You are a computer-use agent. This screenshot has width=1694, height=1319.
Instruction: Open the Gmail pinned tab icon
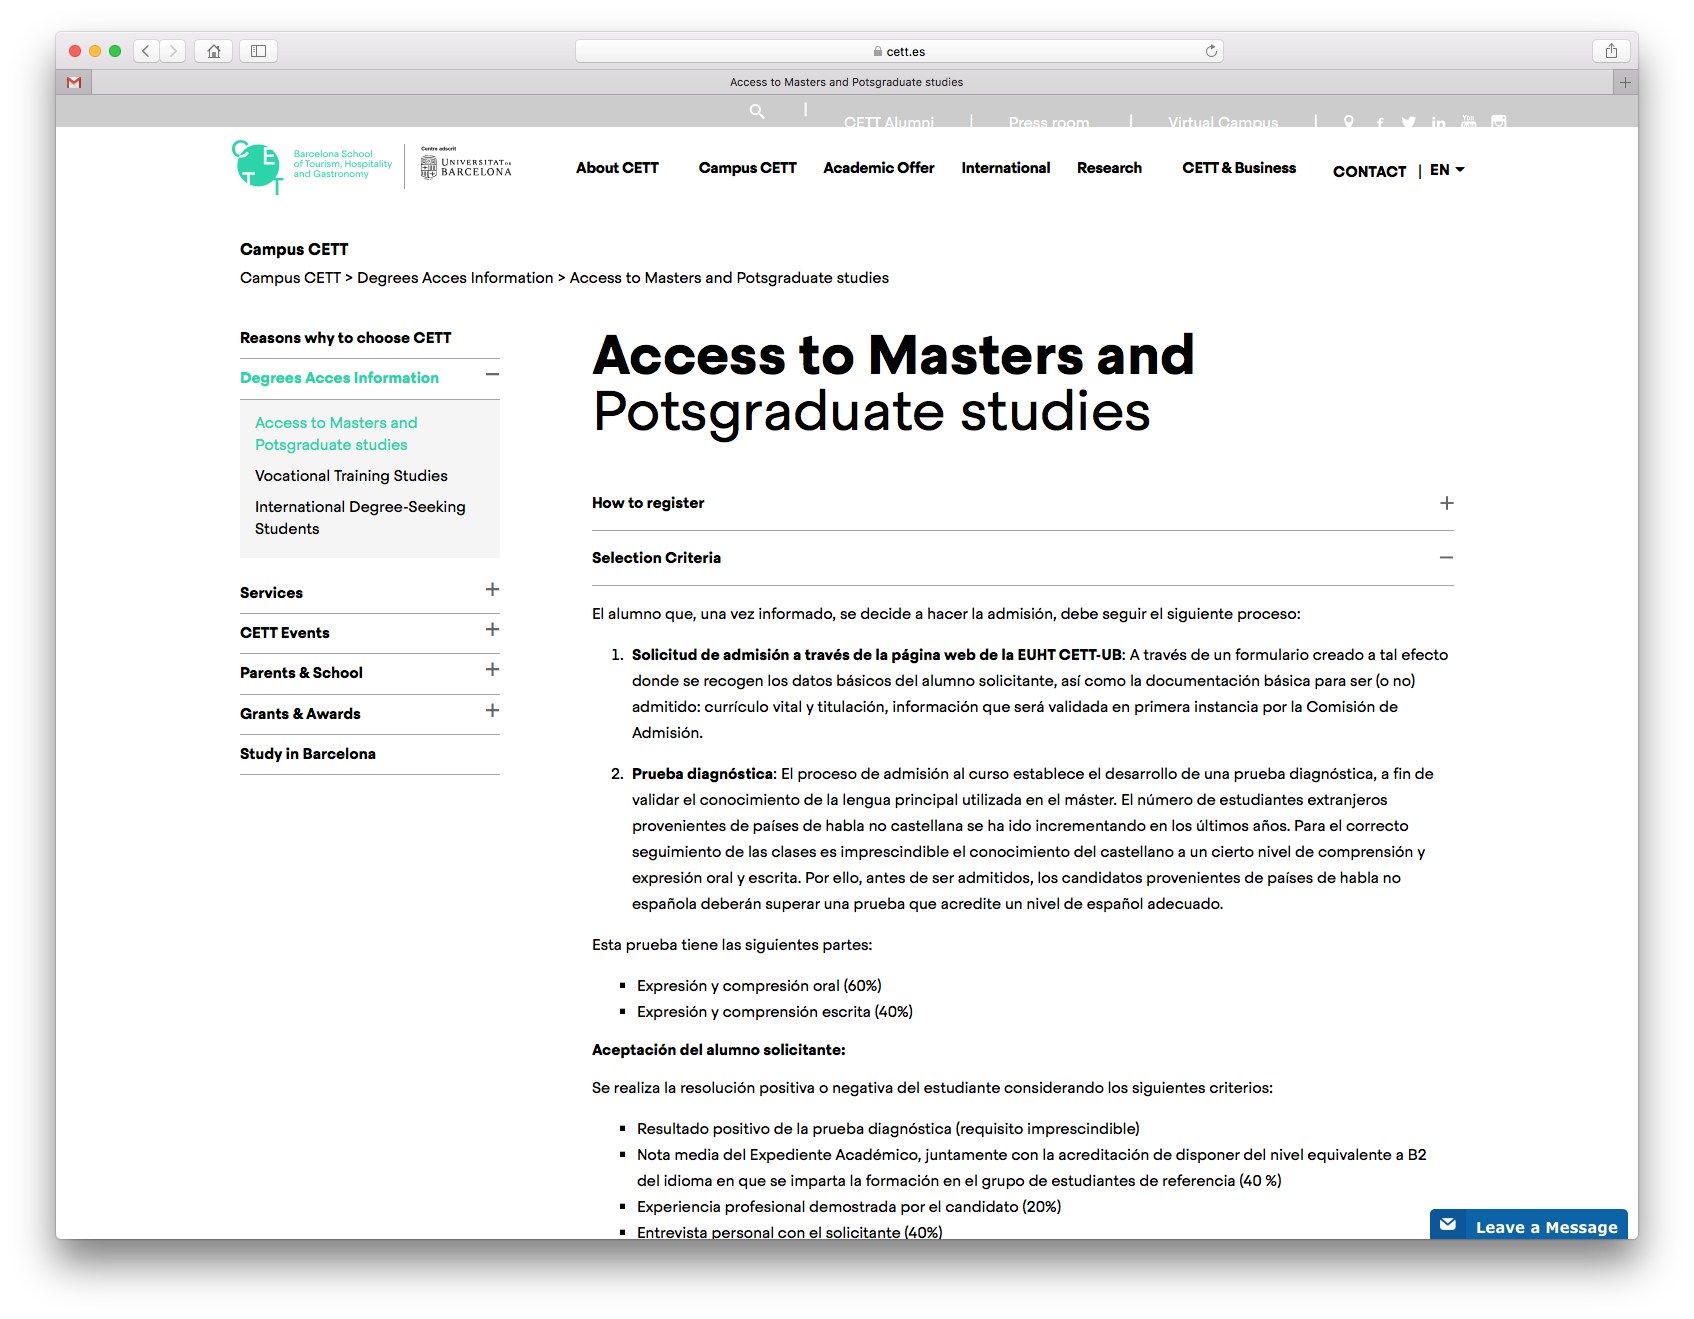[x=74, y=82]
